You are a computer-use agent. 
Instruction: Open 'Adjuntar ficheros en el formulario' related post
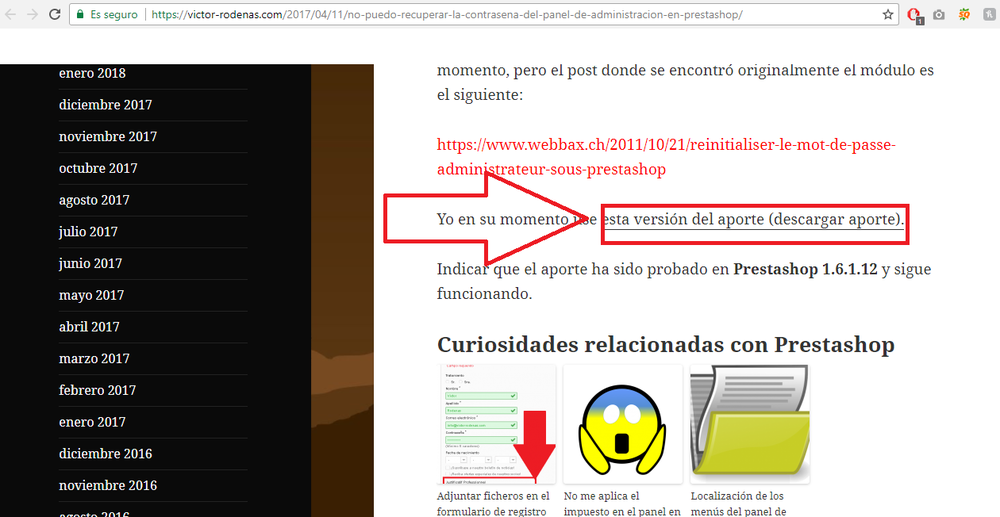tap(494, 504)
